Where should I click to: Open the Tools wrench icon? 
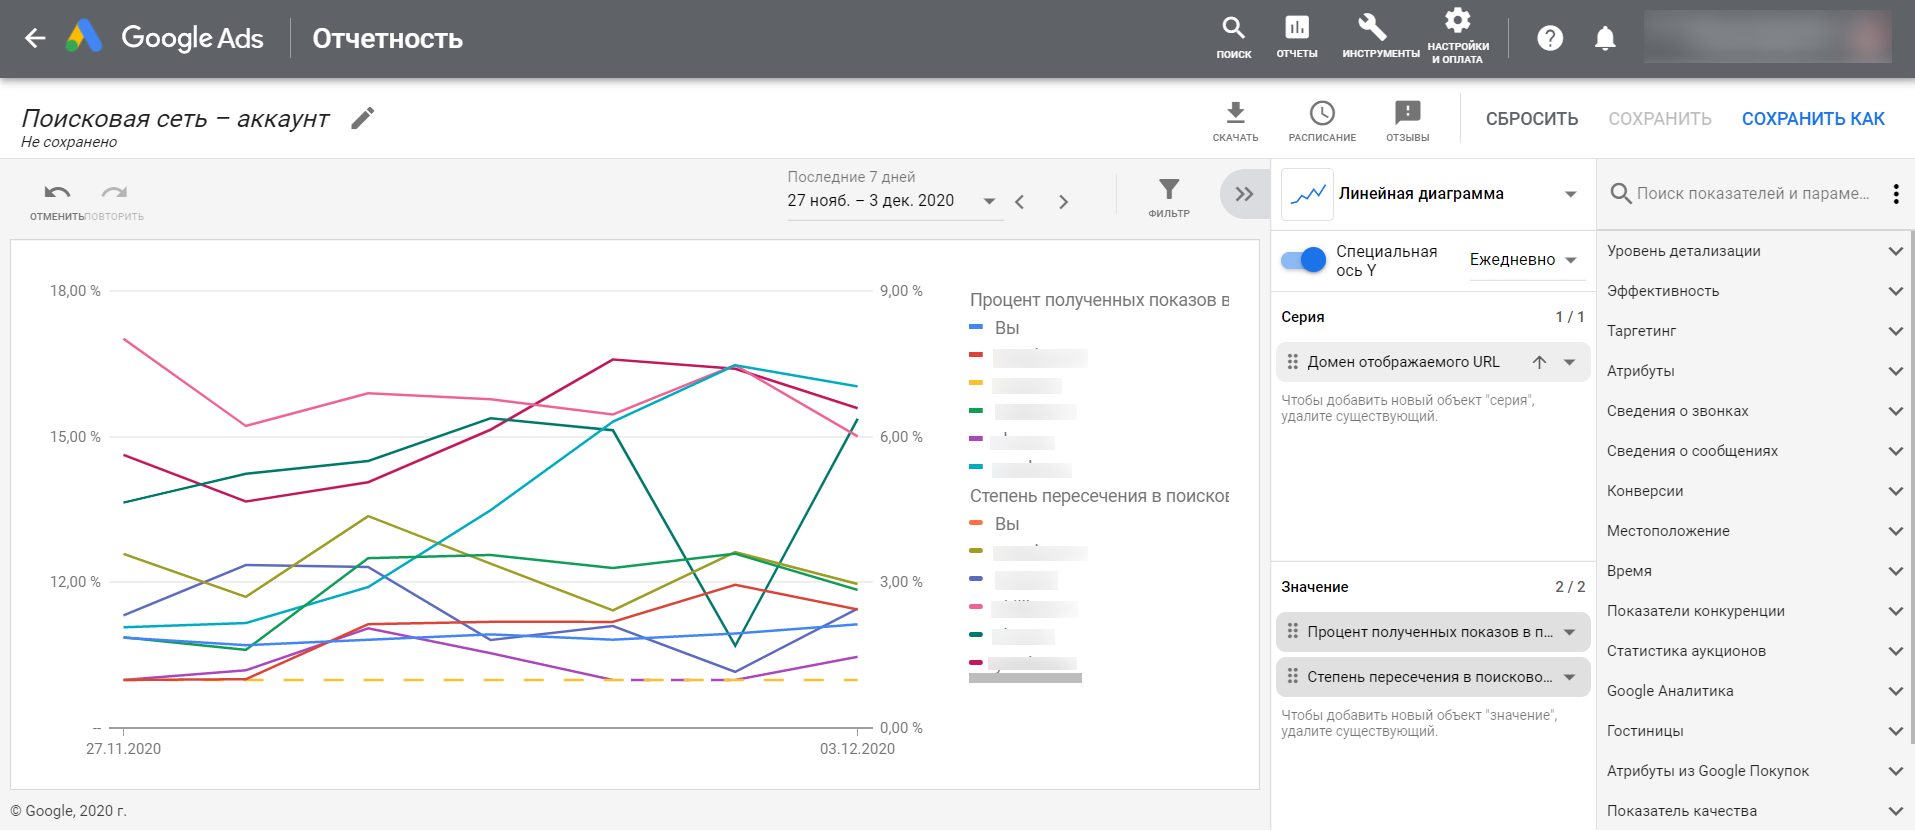click(x=1372, y=29)
